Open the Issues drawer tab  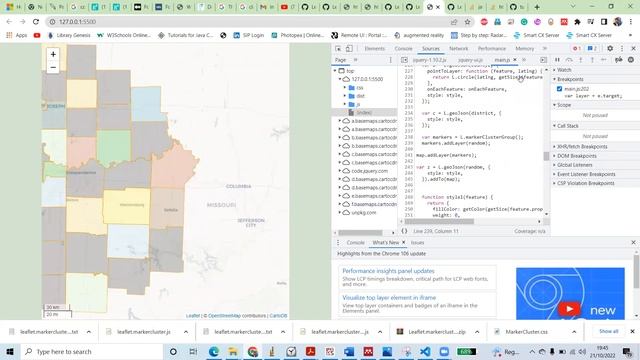417,242
